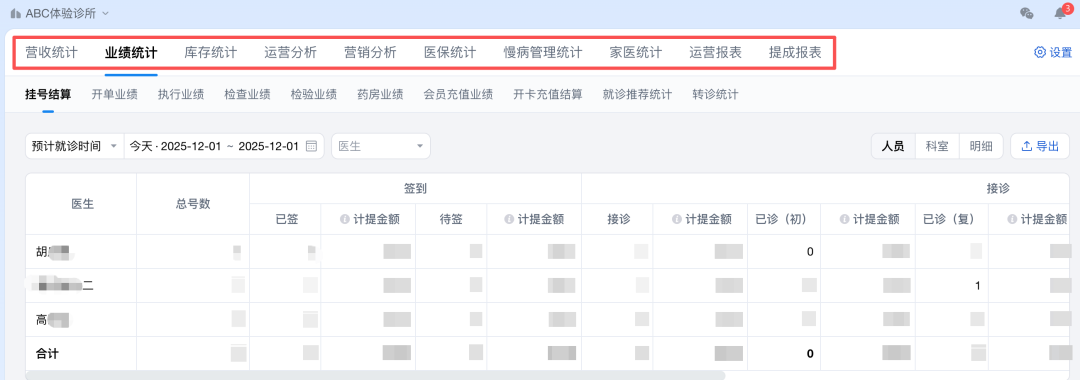Open the 慢病管理统计 tab
This screenshot has width=1080, height=380.
[543, 53]
